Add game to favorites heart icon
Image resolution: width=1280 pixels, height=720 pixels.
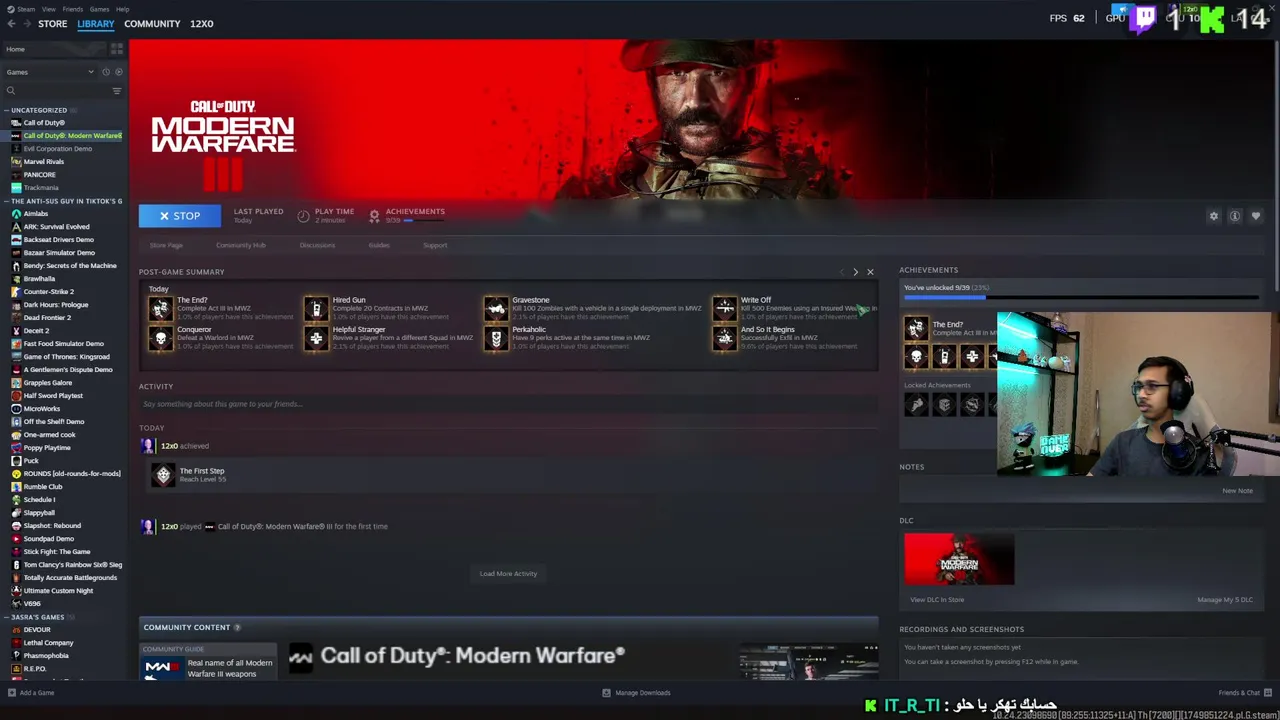tap(1256, 216)
